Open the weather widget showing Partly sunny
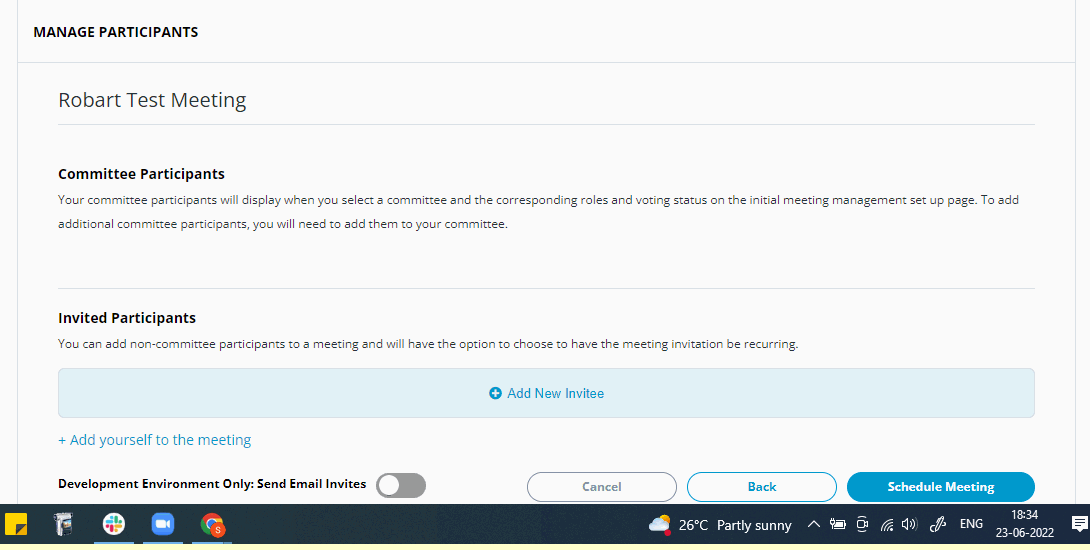The height and width of the screenshot is (550, 1090). (x=719, y=525)
